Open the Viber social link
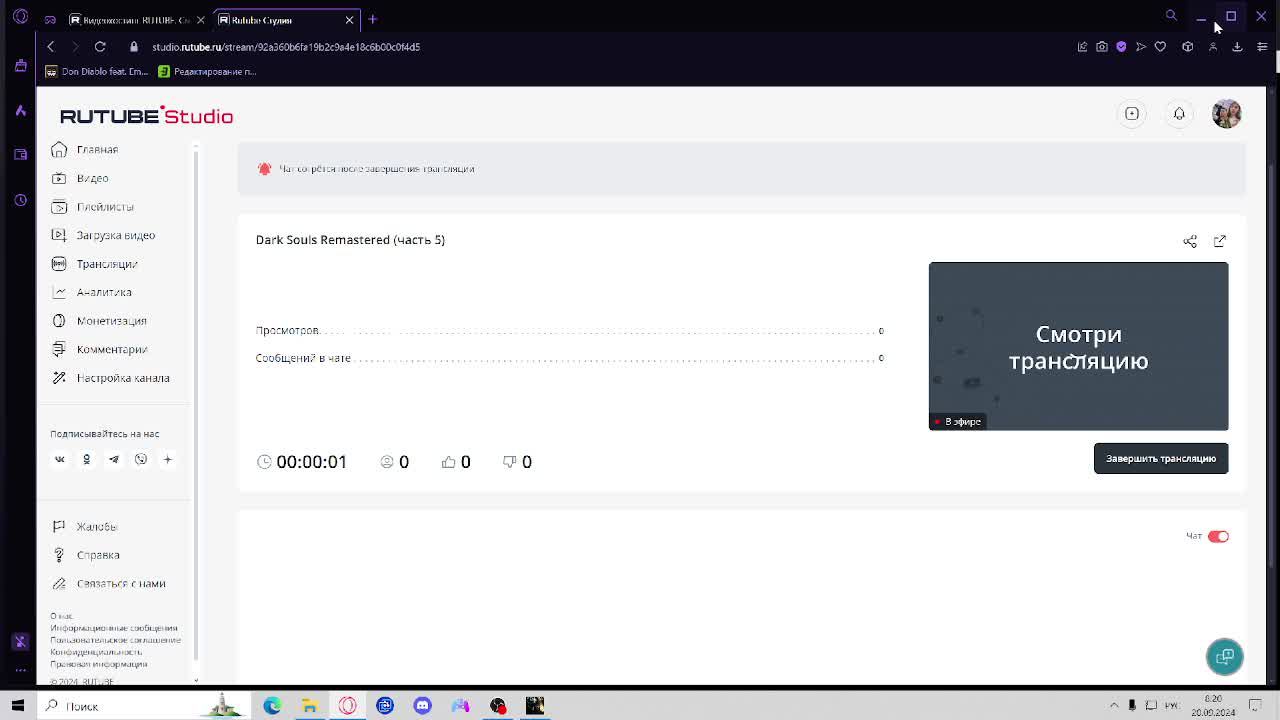Image resolution: width=1280 pixels, height=720 pixels. 141,459
